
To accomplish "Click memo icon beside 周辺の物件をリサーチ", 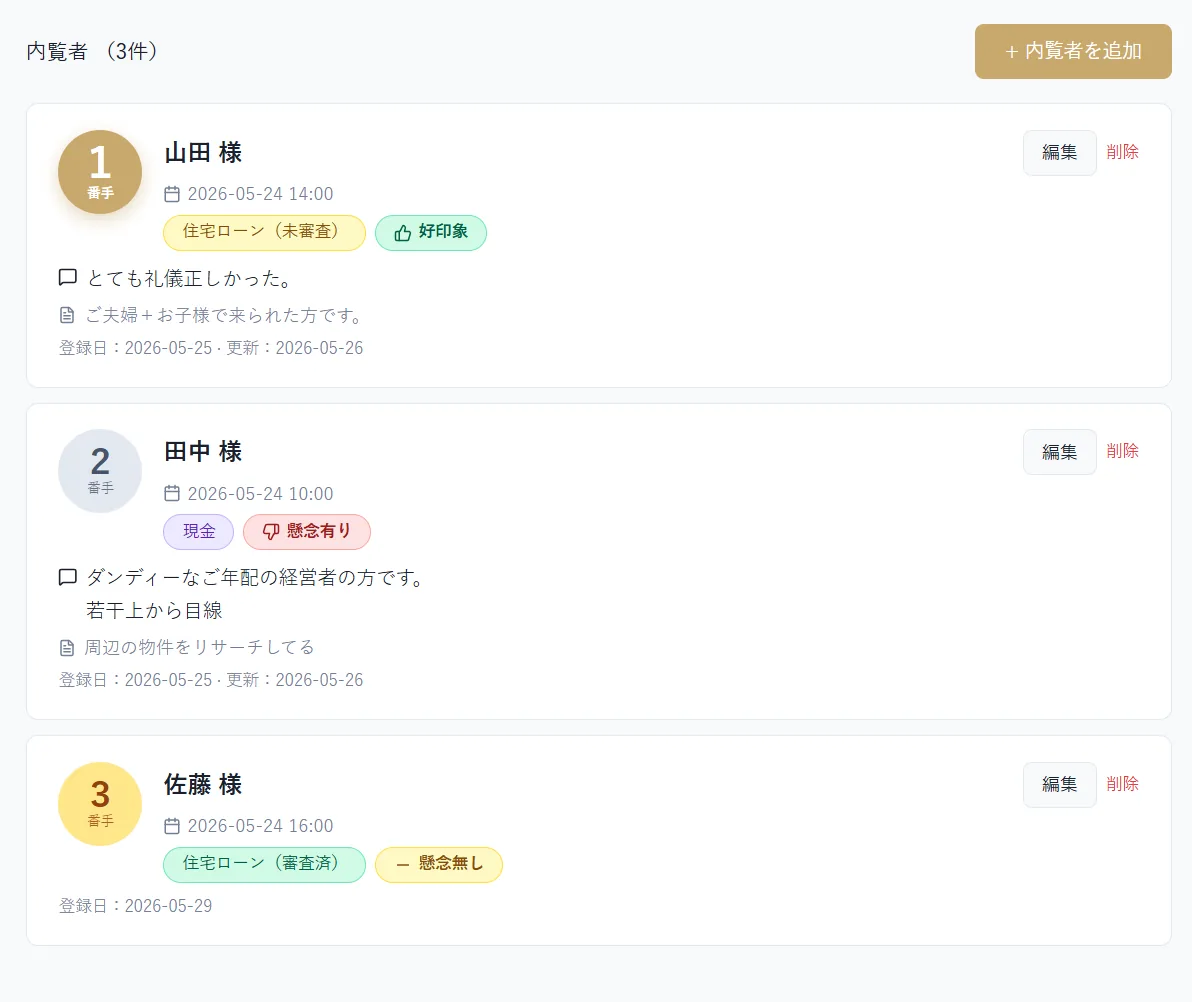I will click(x=67, y=648).
